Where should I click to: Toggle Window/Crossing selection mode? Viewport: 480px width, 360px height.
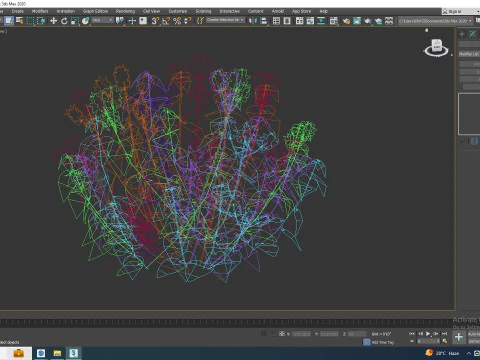41,21
